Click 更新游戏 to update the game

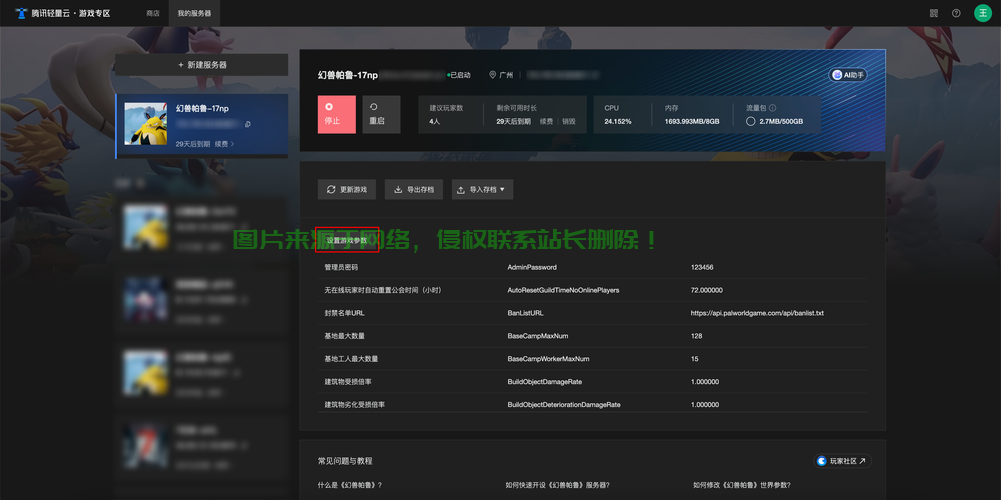click(x=347, y=190)
